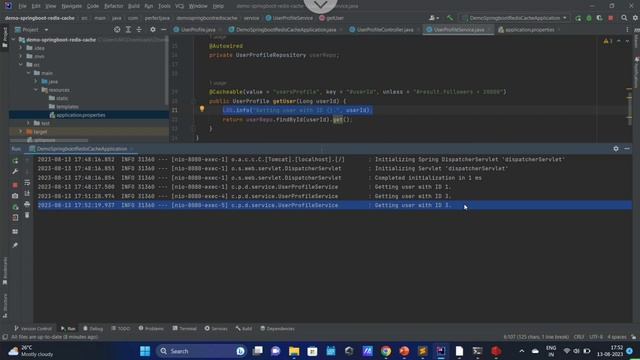Image resolution: width=640 pixels, height=360 pixels.
Task: Open the TODO tool window
Action: (x=121, y=329)
